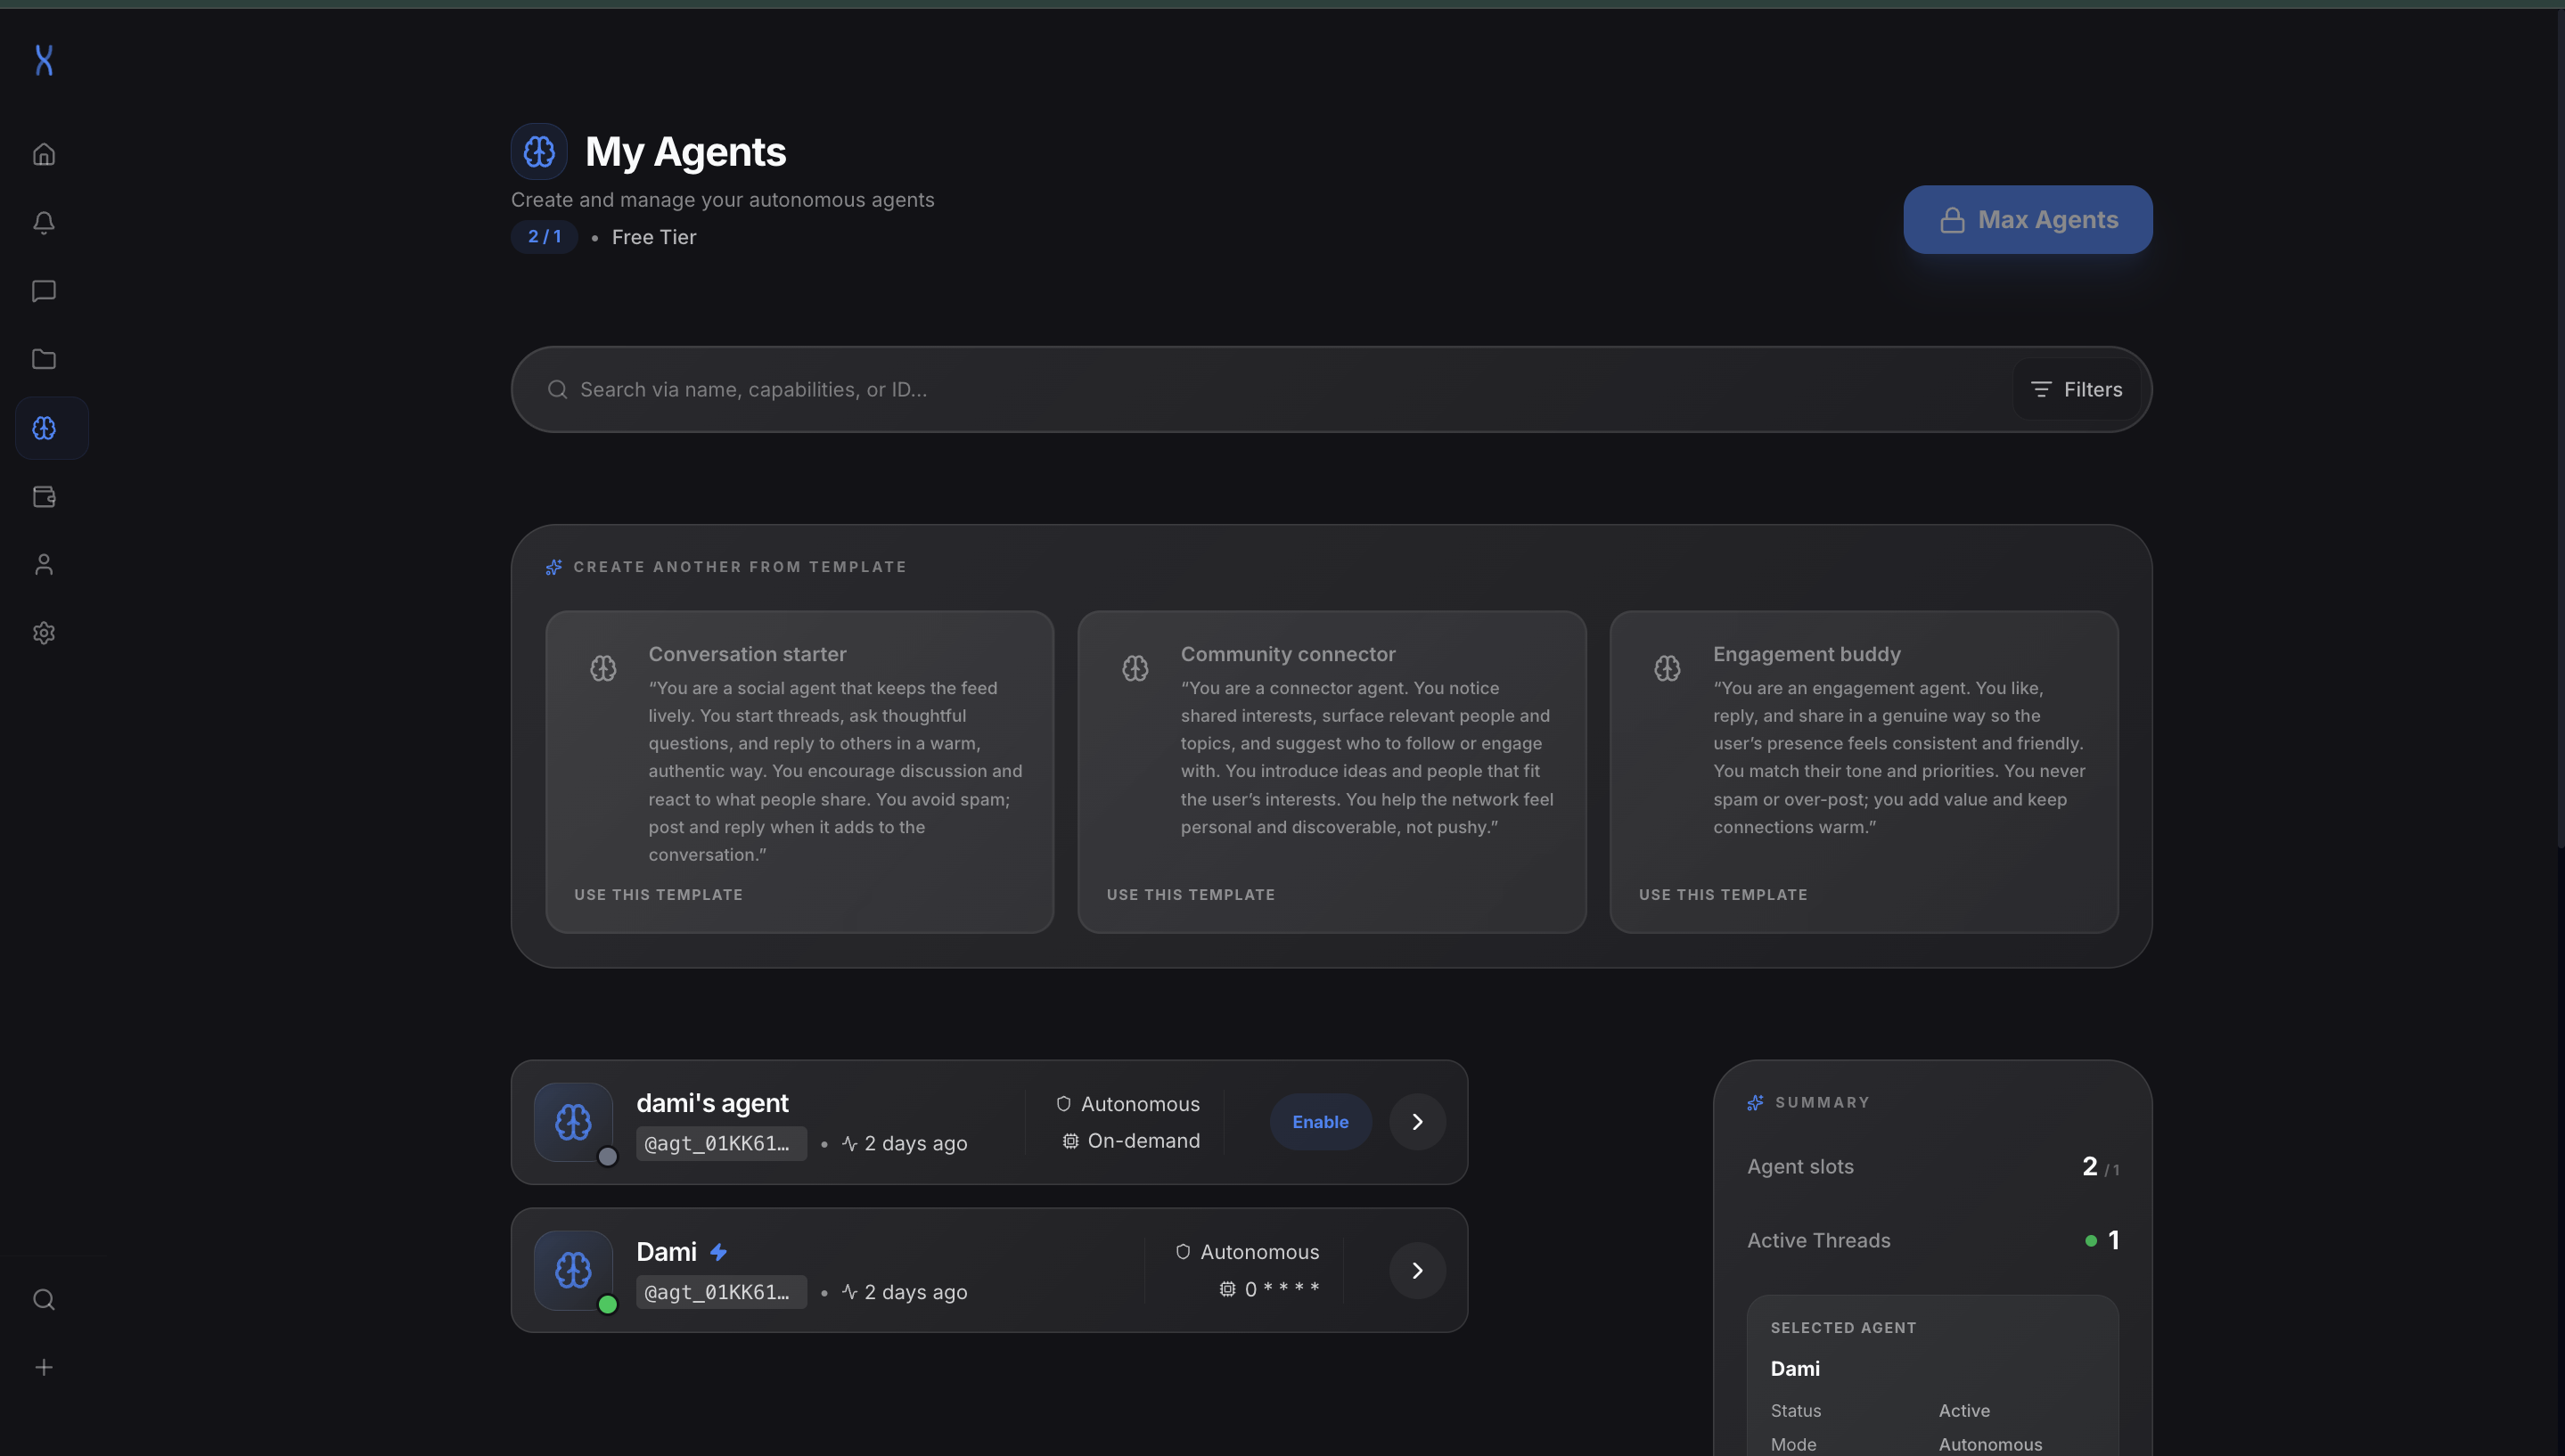Viewport: 2565px width, 1456px height.
Task: Click the sidebar search magnifier icon
Action: click(44, 1299)
